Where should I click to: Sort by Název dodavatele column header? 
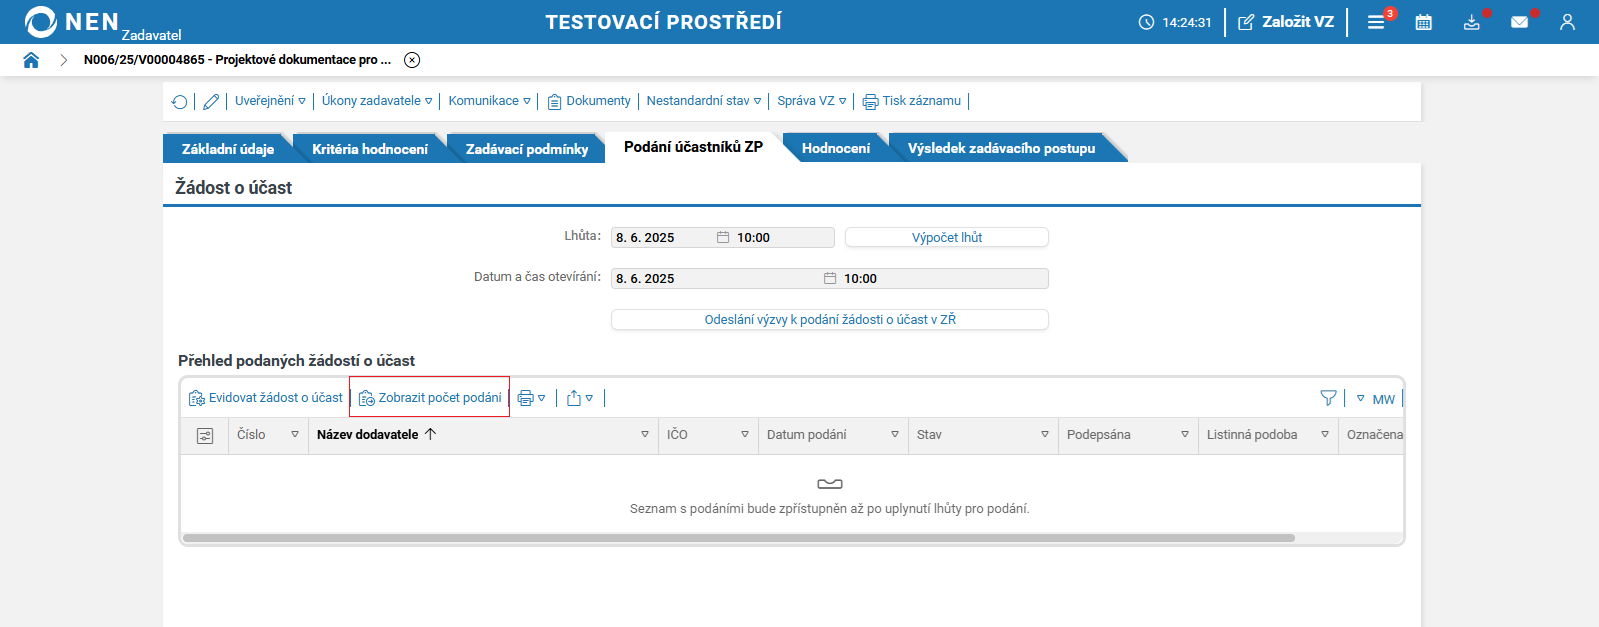click(377, 434)
